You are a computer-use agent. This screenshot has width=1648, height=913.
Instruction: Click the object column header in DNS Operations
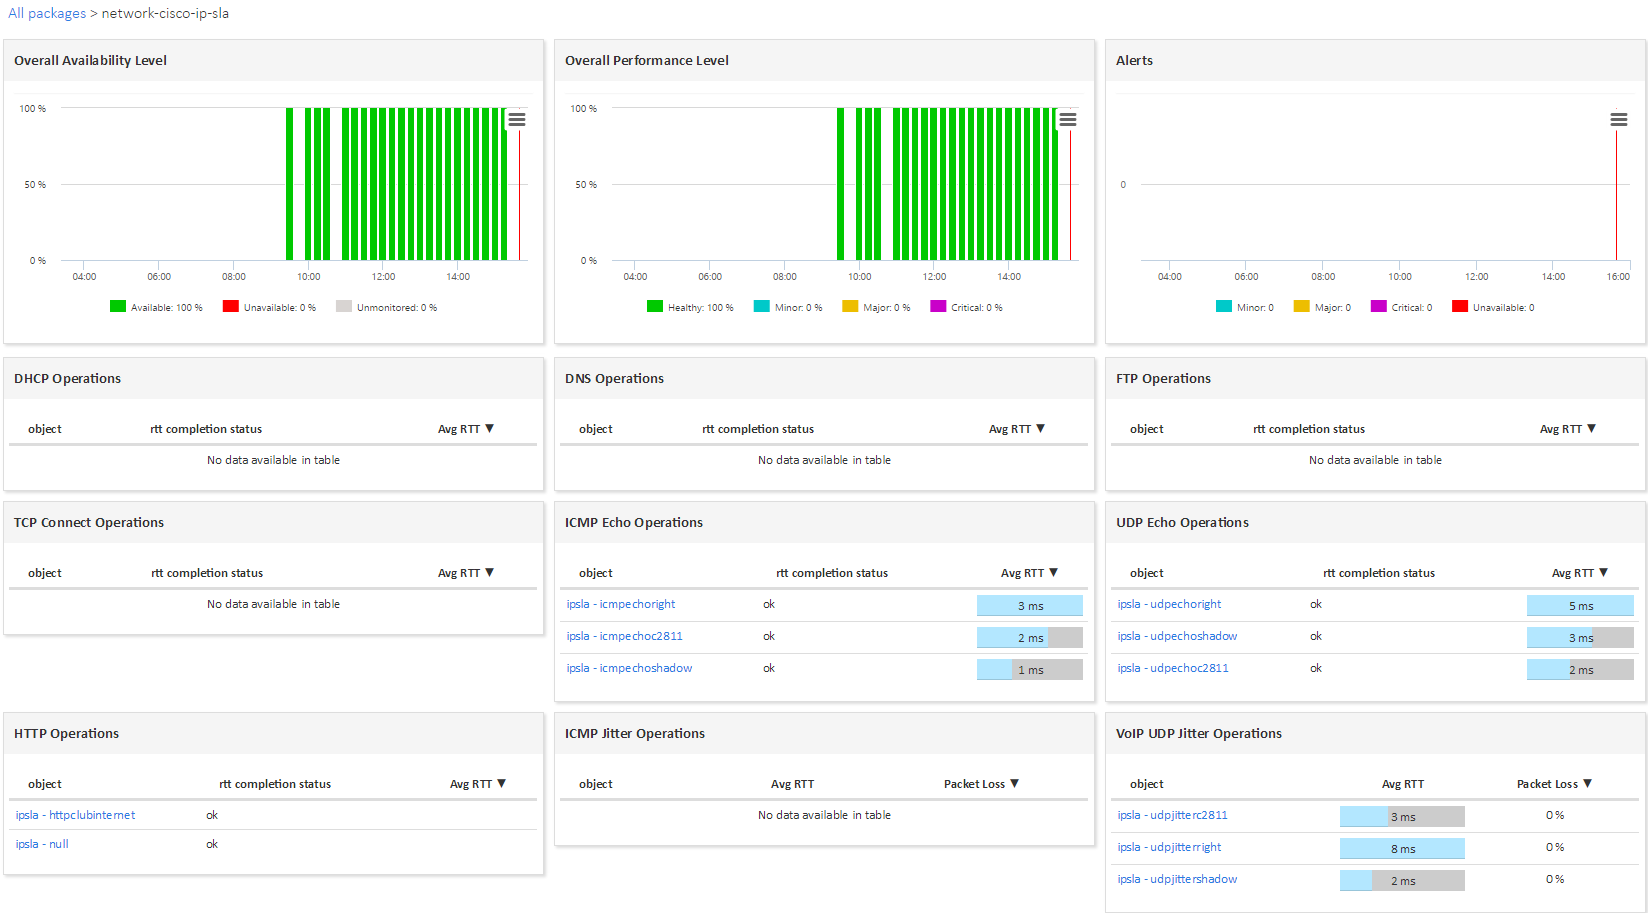point(595,429)
